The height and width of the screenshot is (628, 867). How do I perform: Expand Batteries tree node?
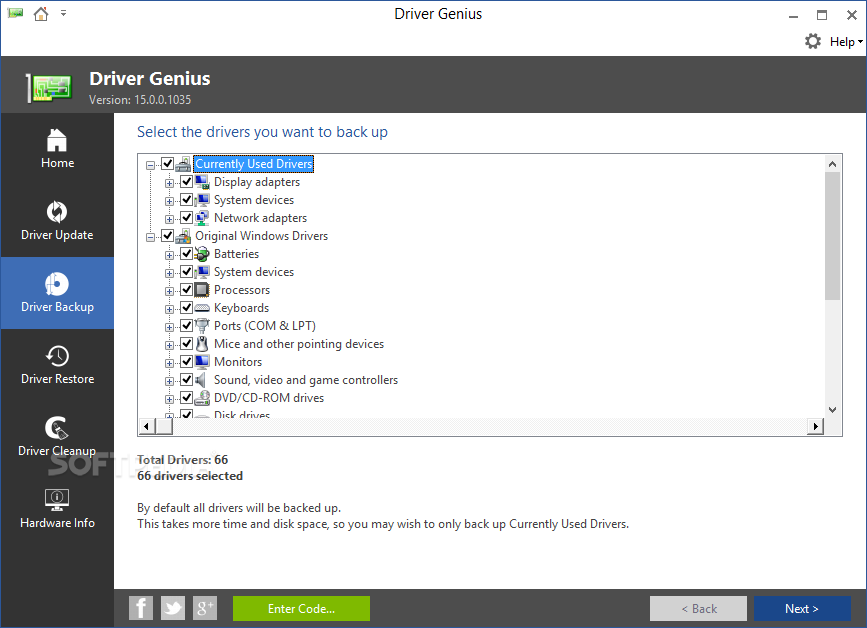tap(169, 255)
